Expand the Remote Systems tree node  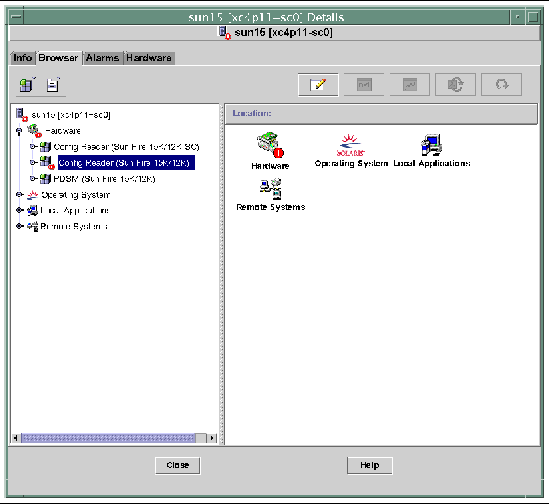click(x=20, y=226)
